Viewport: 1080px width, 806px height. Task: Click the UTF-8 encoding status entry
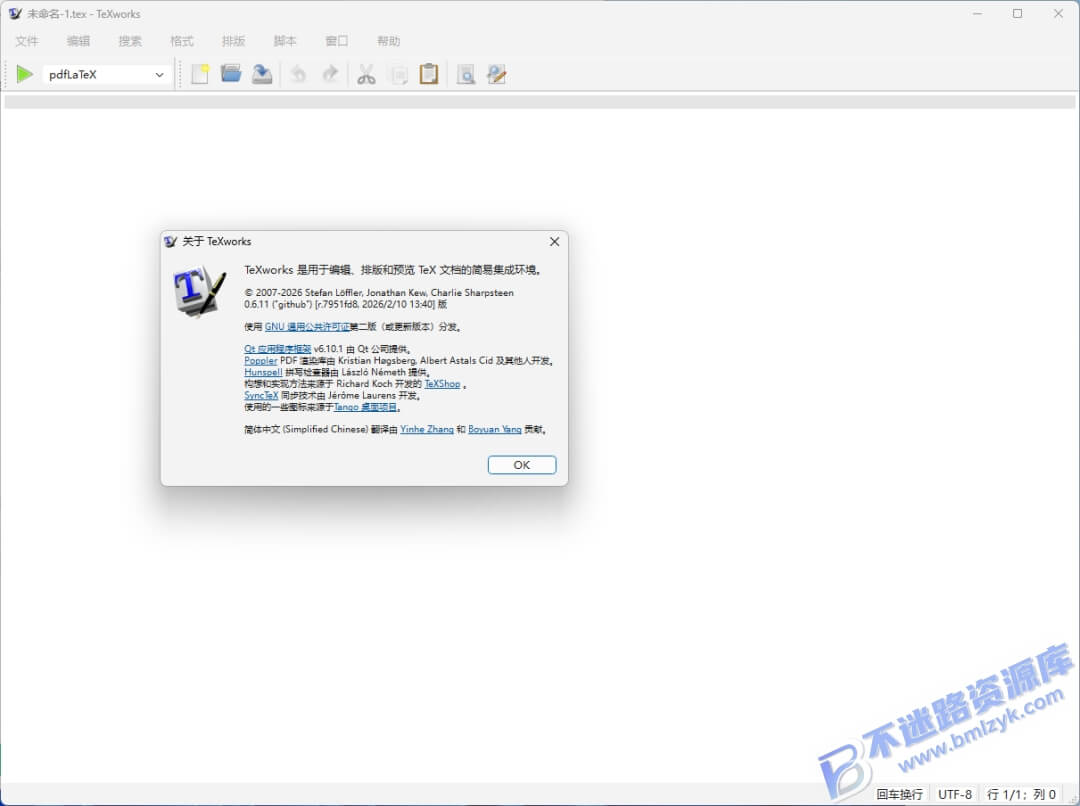pyautogui.click(x=955, y=794)
